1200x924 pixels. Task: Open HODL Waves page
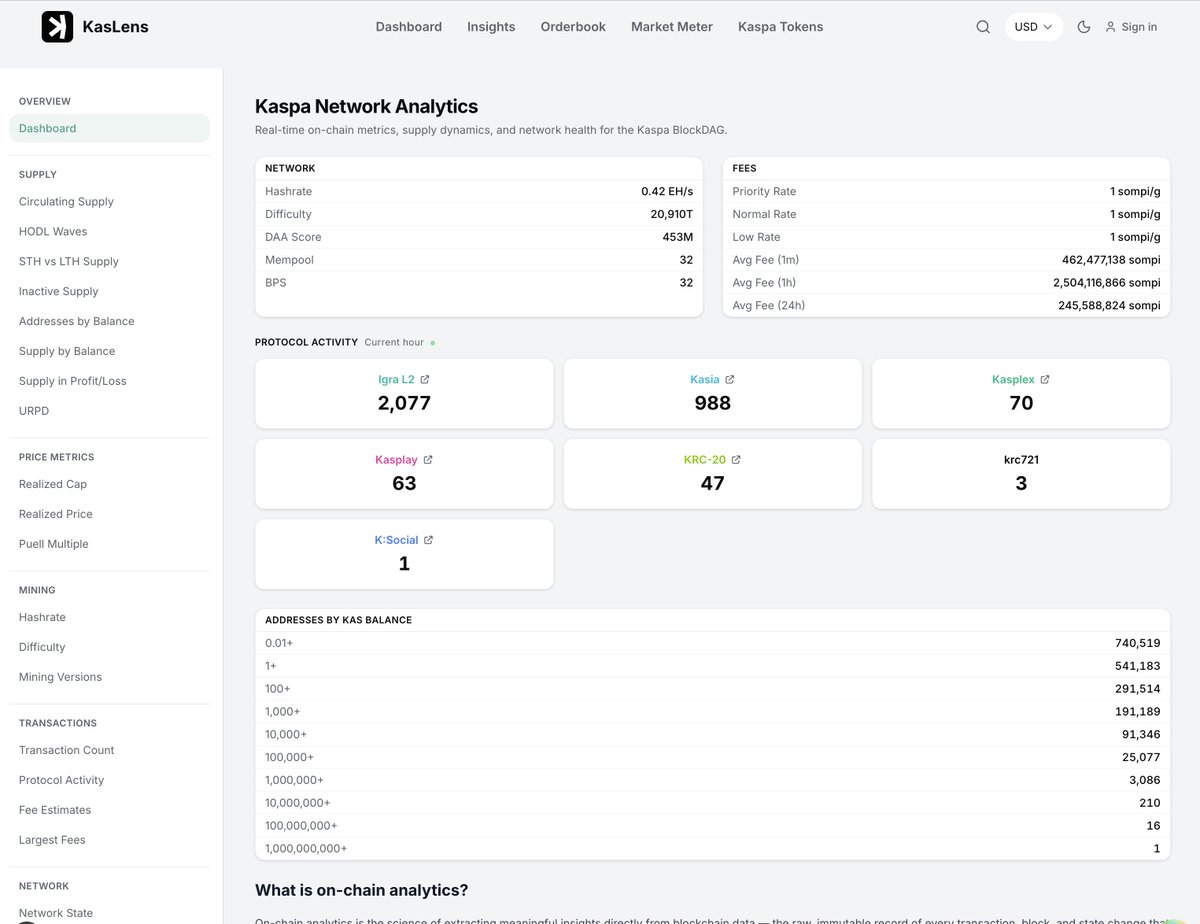[x=53, y=231]
